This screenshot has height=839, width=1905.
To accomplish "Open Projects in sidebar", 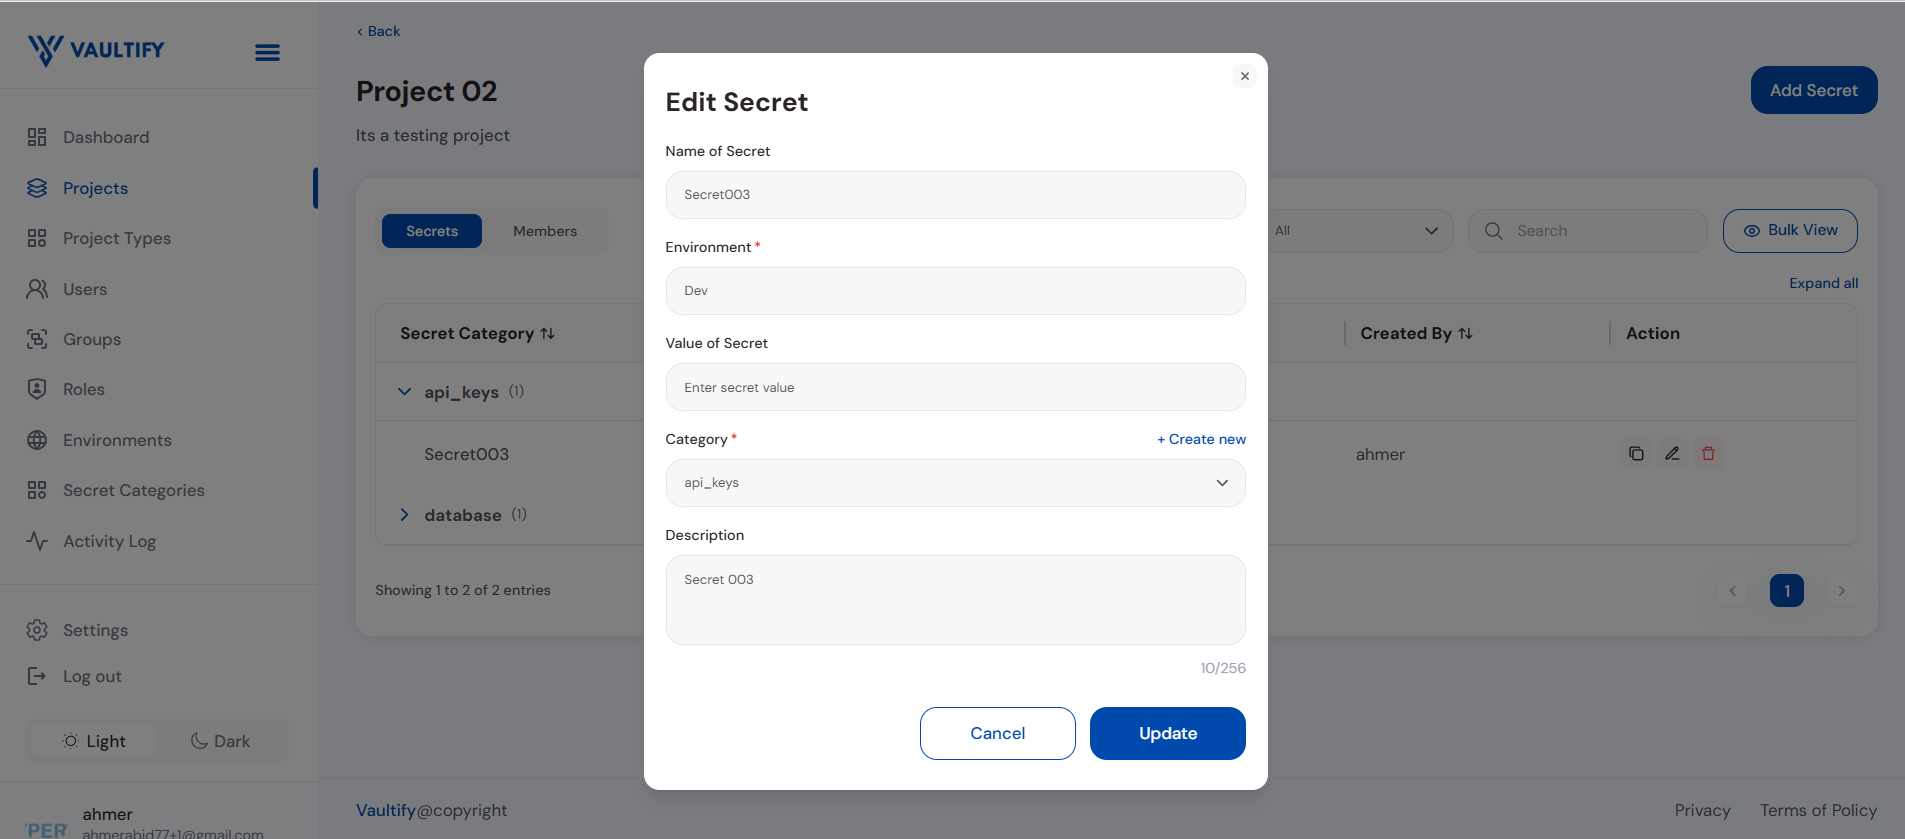I will [x=95, y=188].
